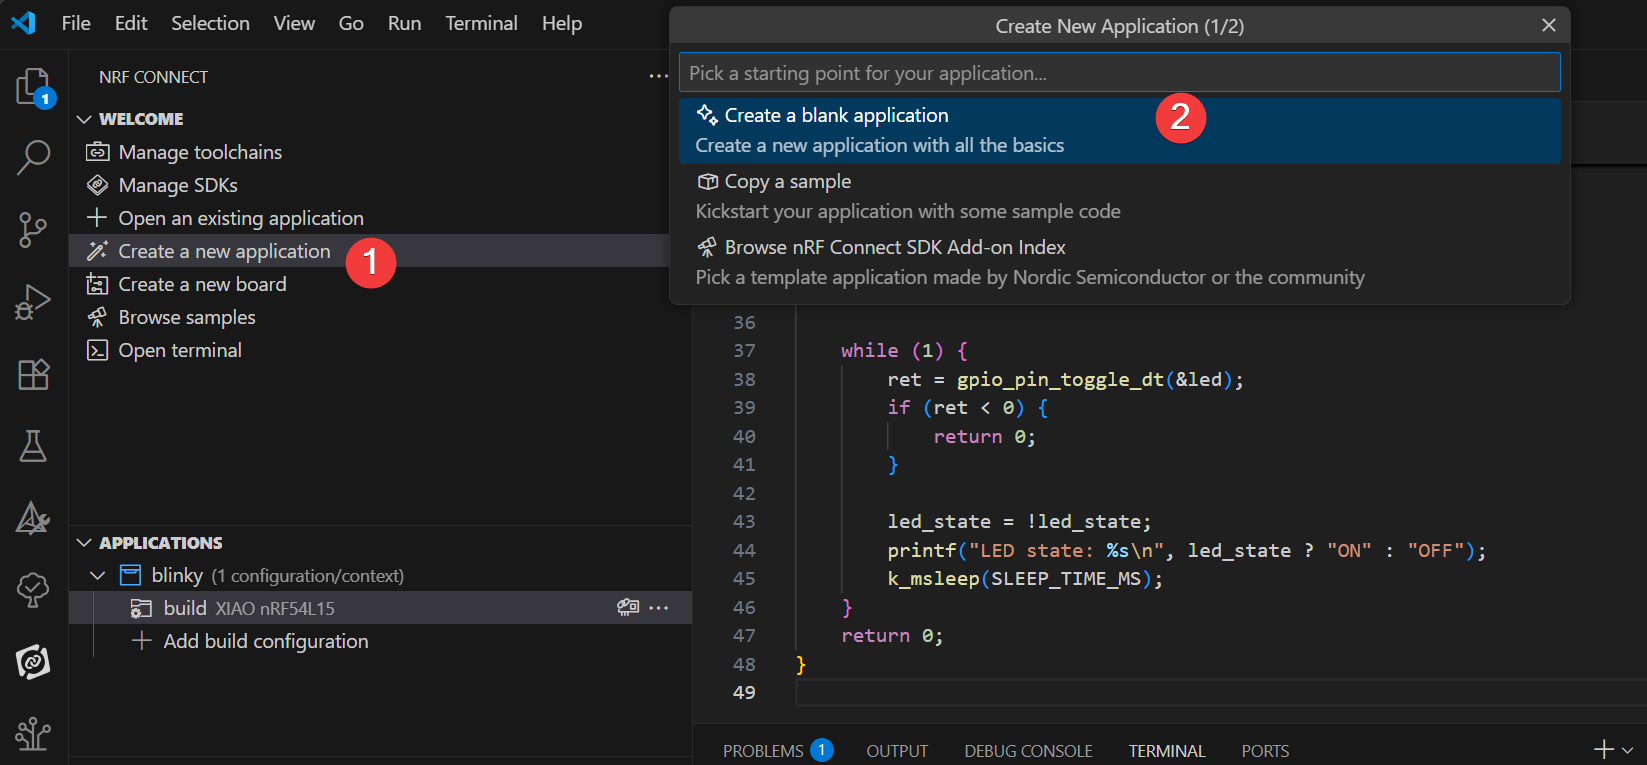Open the Extensions view
This screenshot has height=765, width=1647.
[33, 374]
